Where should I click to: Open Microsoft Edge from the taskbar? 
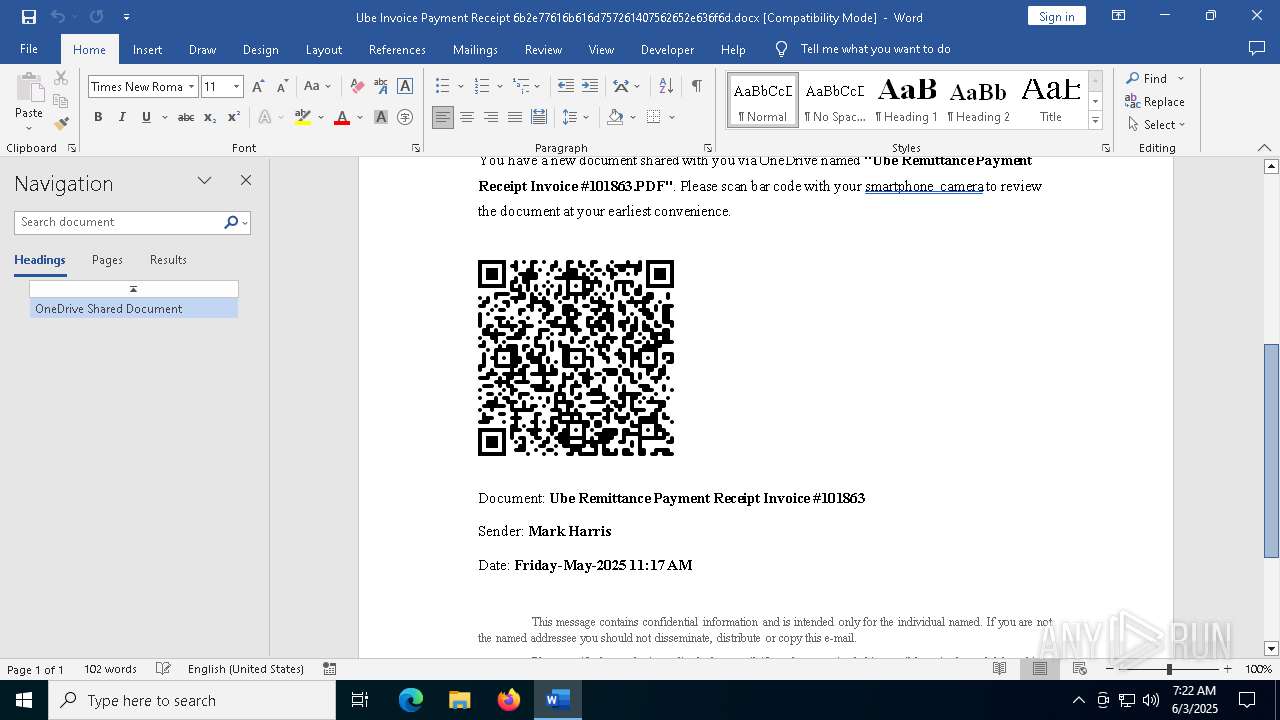[411, 700]
